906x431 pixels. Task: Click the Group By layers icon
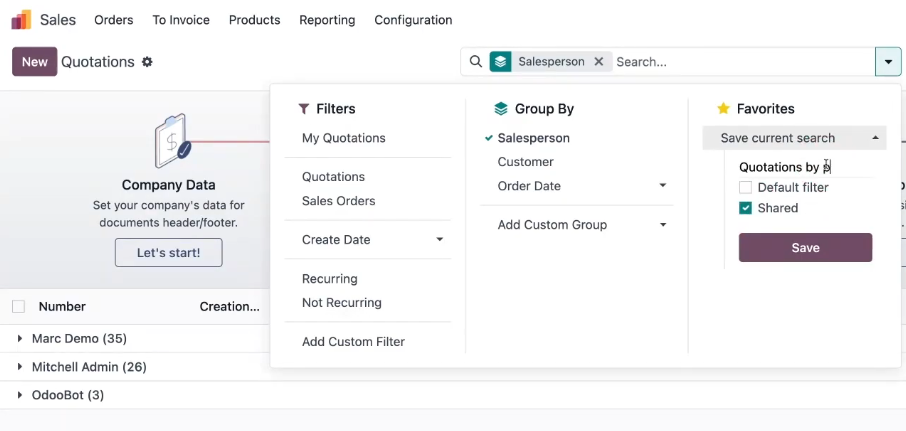[501, 109]
